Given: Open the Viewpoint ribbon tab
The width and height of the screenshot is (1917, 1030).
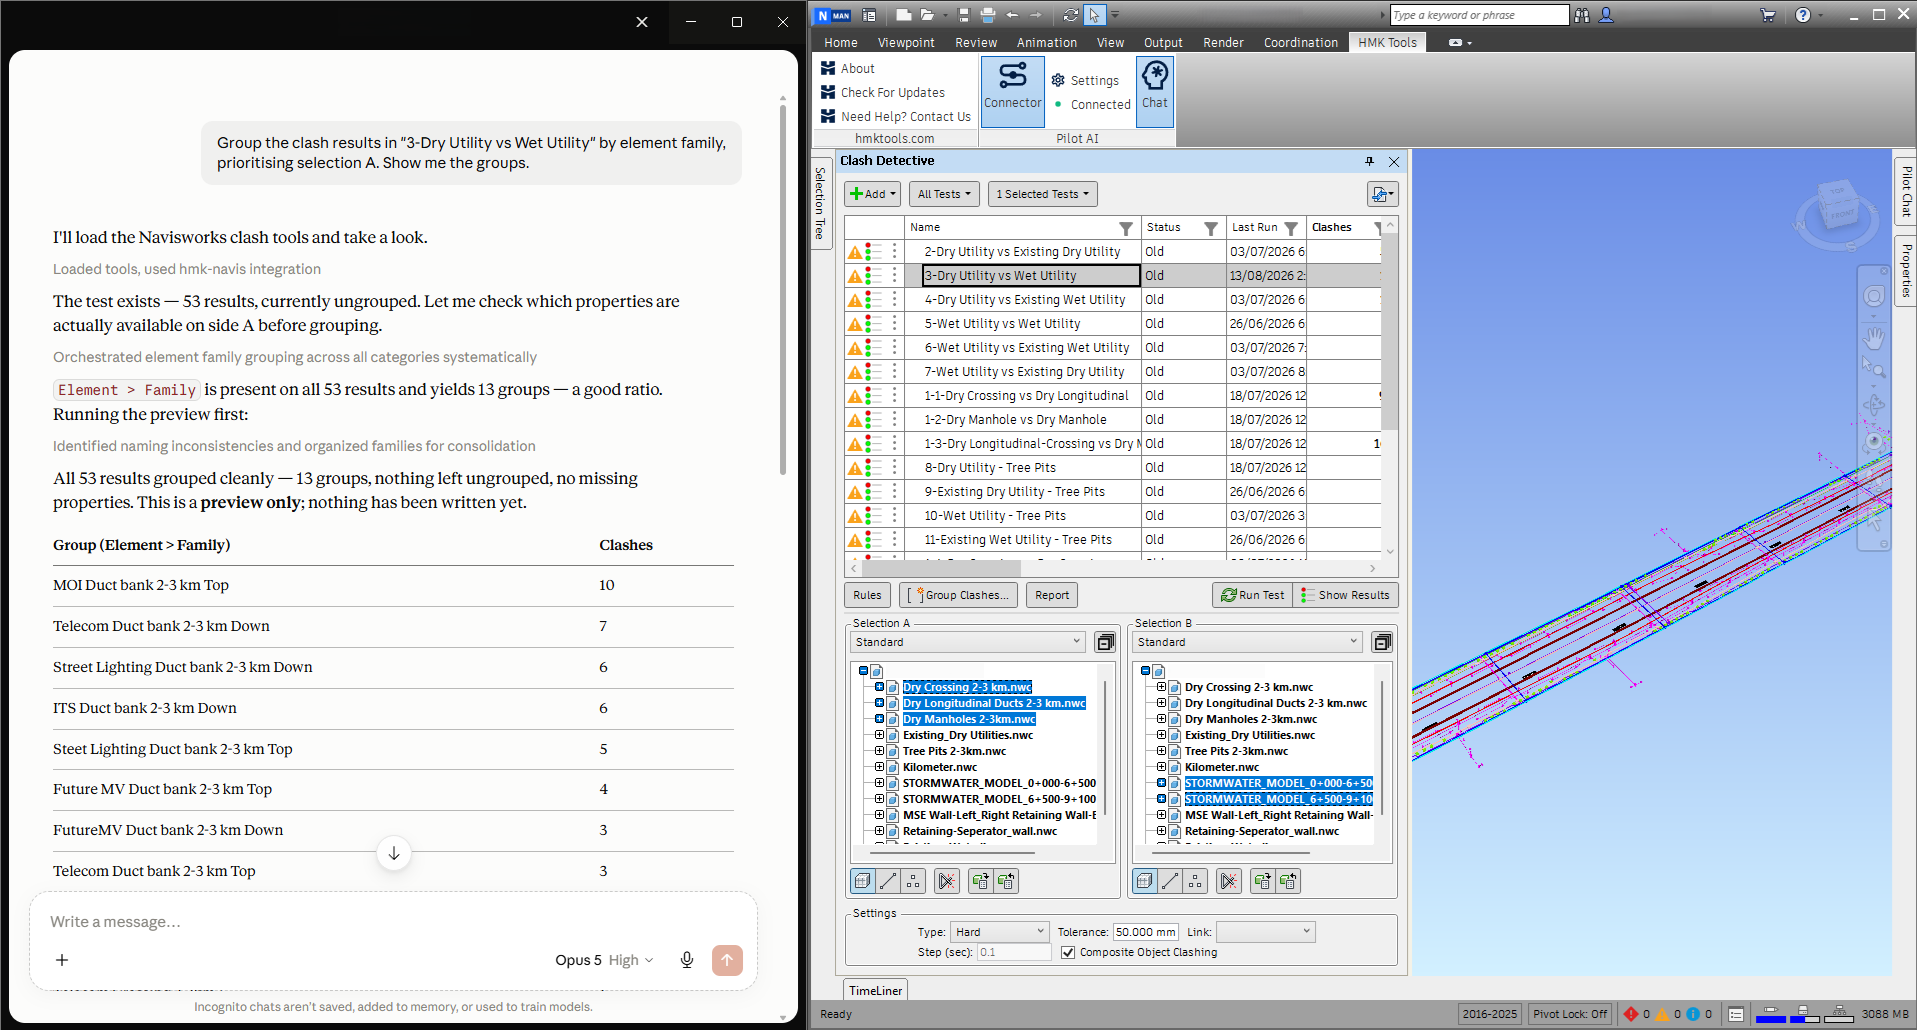Looking at the screenshot, I should tap(906, 43).
